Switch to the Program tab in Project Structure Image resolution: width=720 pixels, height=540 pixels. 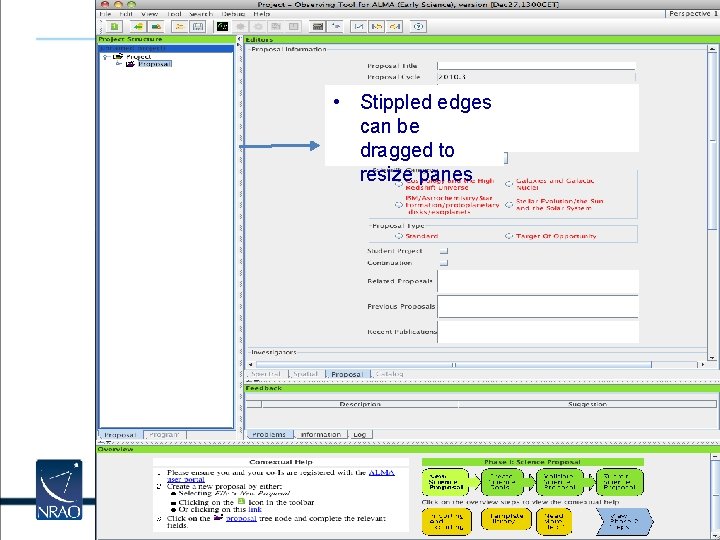(164, 434)
